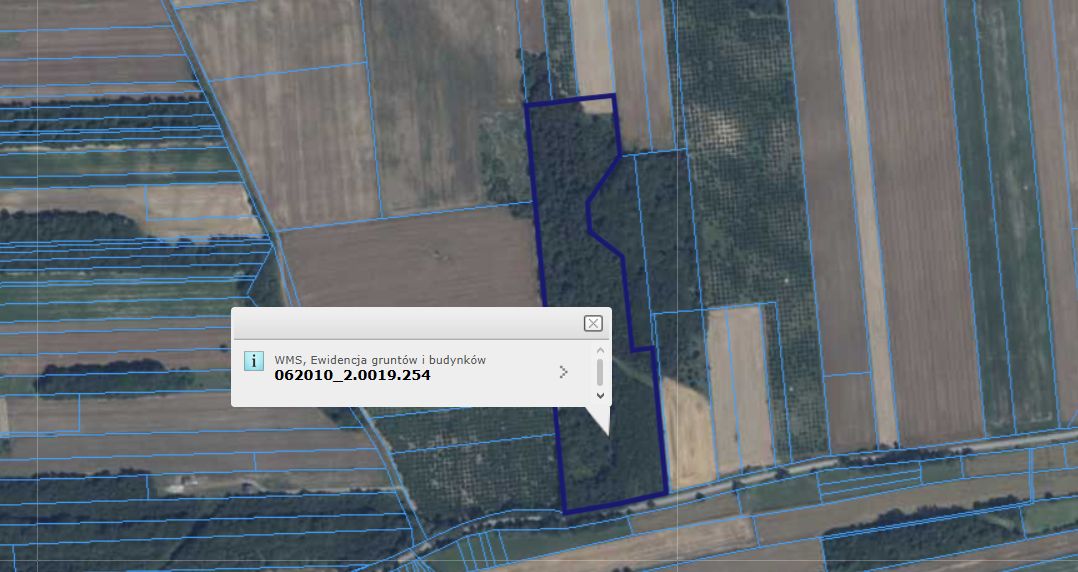
Task: Click the blue info icon in popup
Action: click(x=254, y=361)
